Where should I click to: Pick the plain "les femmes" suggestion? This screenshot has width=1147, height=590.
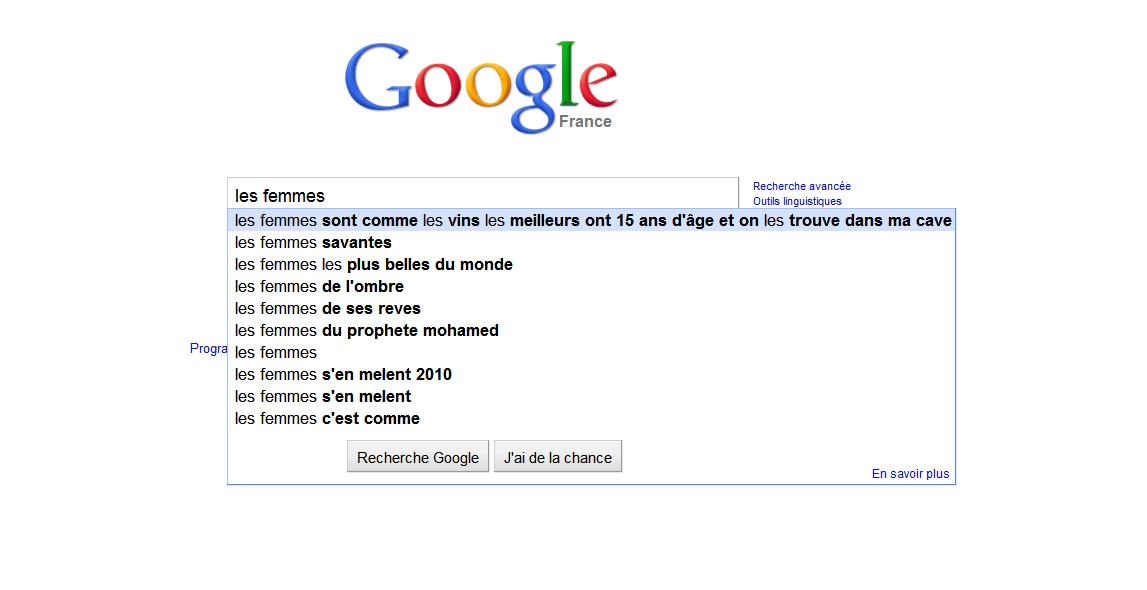point(276,352)
